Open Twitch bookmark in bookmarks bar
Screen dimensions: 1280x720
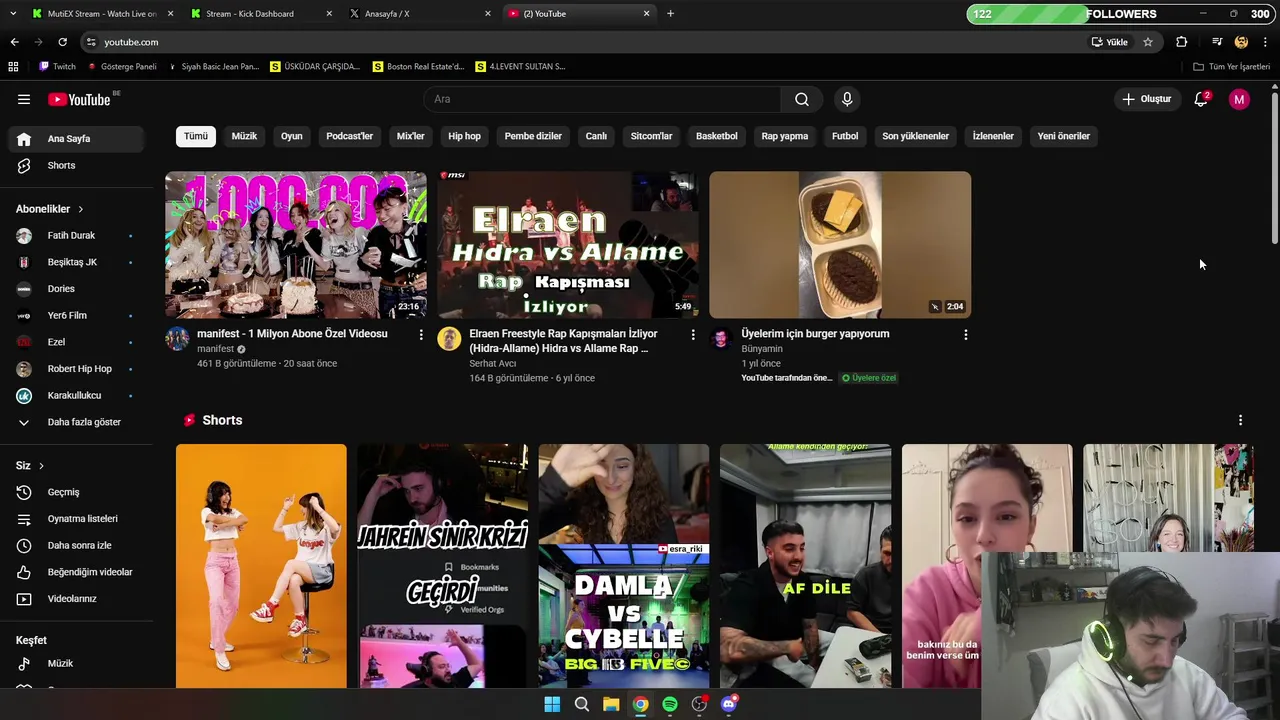point(57,66)
